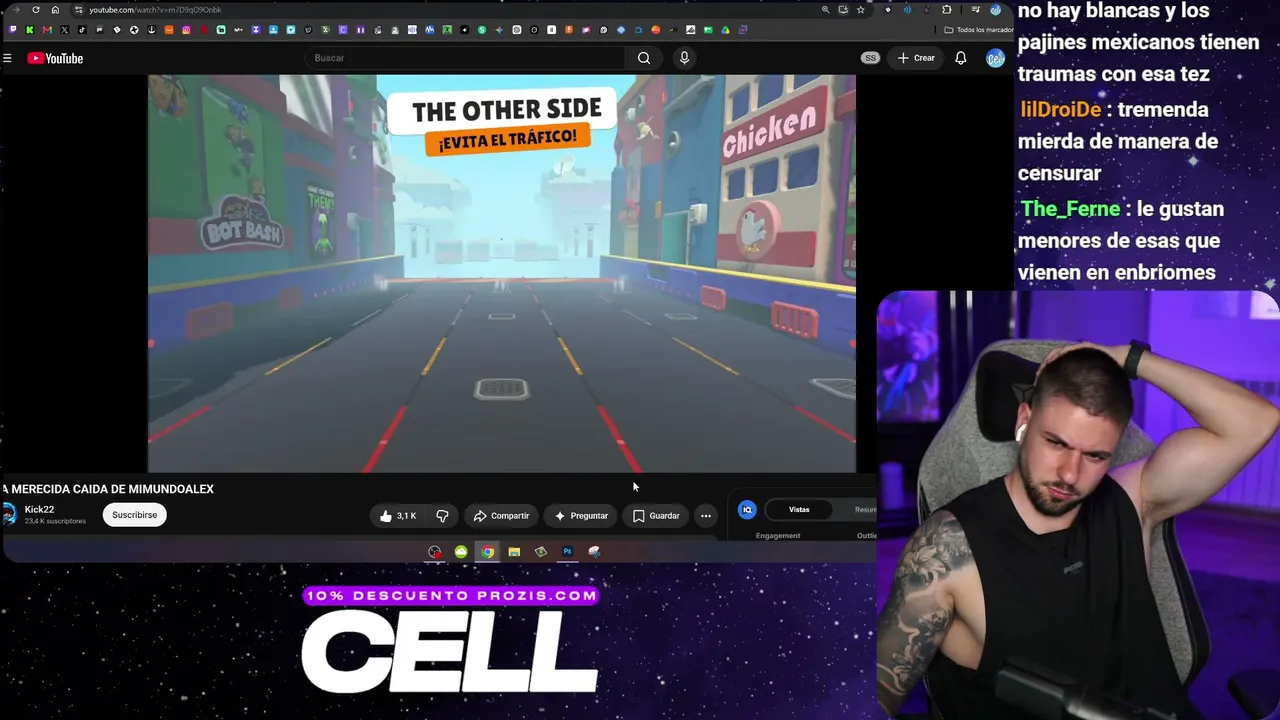
Task: Bookmark this page with the star icon
Action: [860, 10]
